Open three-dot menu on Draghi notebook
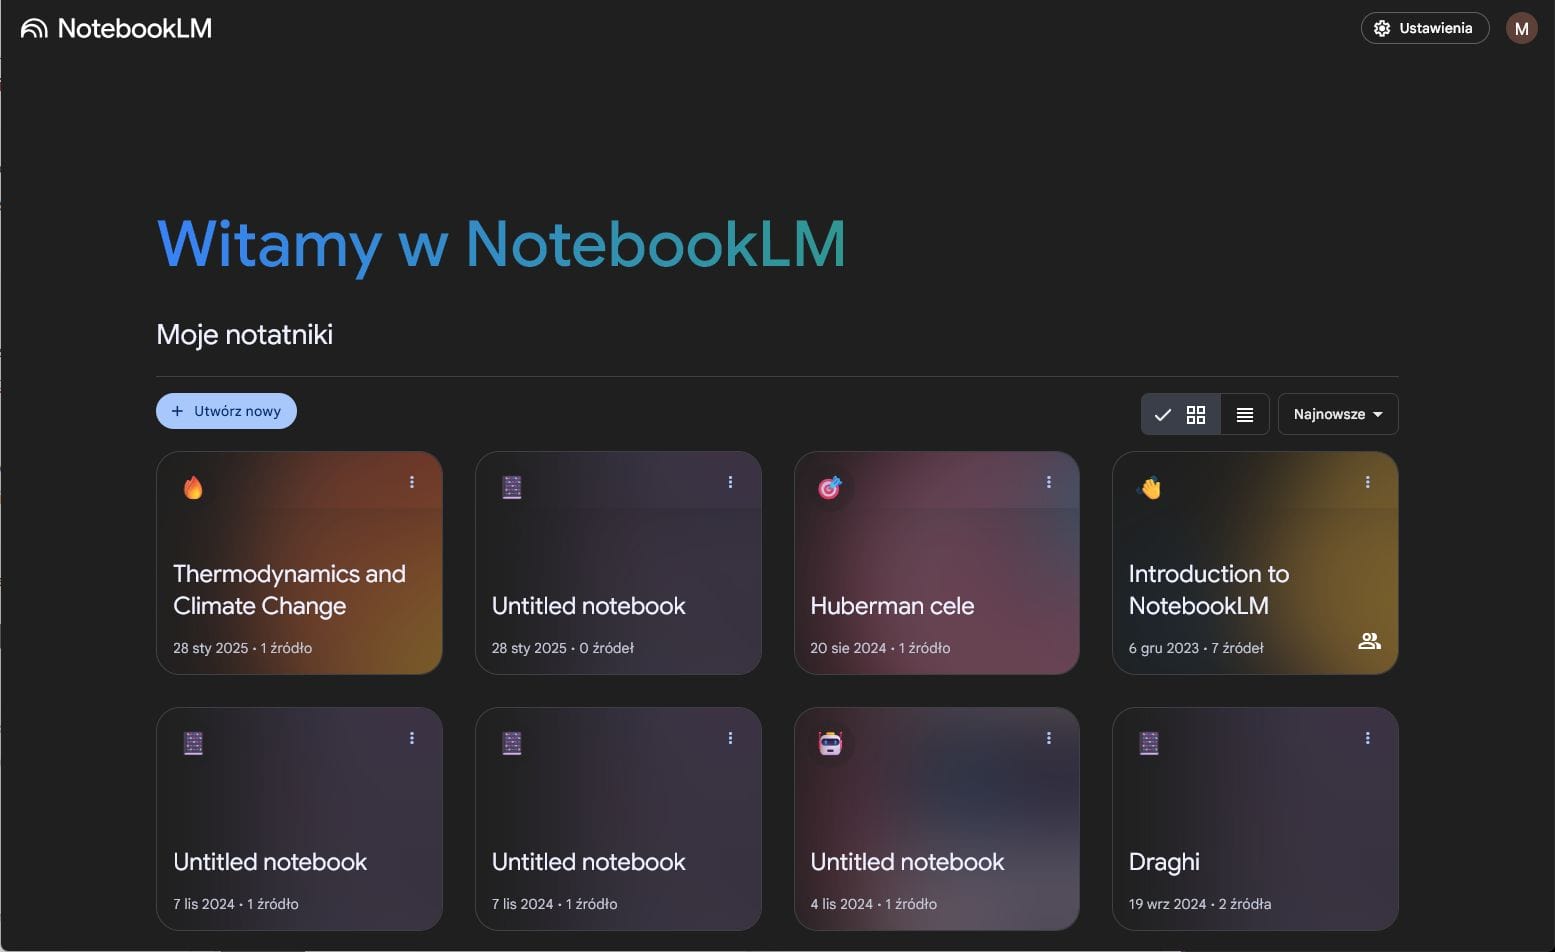The height and width of the screenshot is (952, 1555). 1368,738
